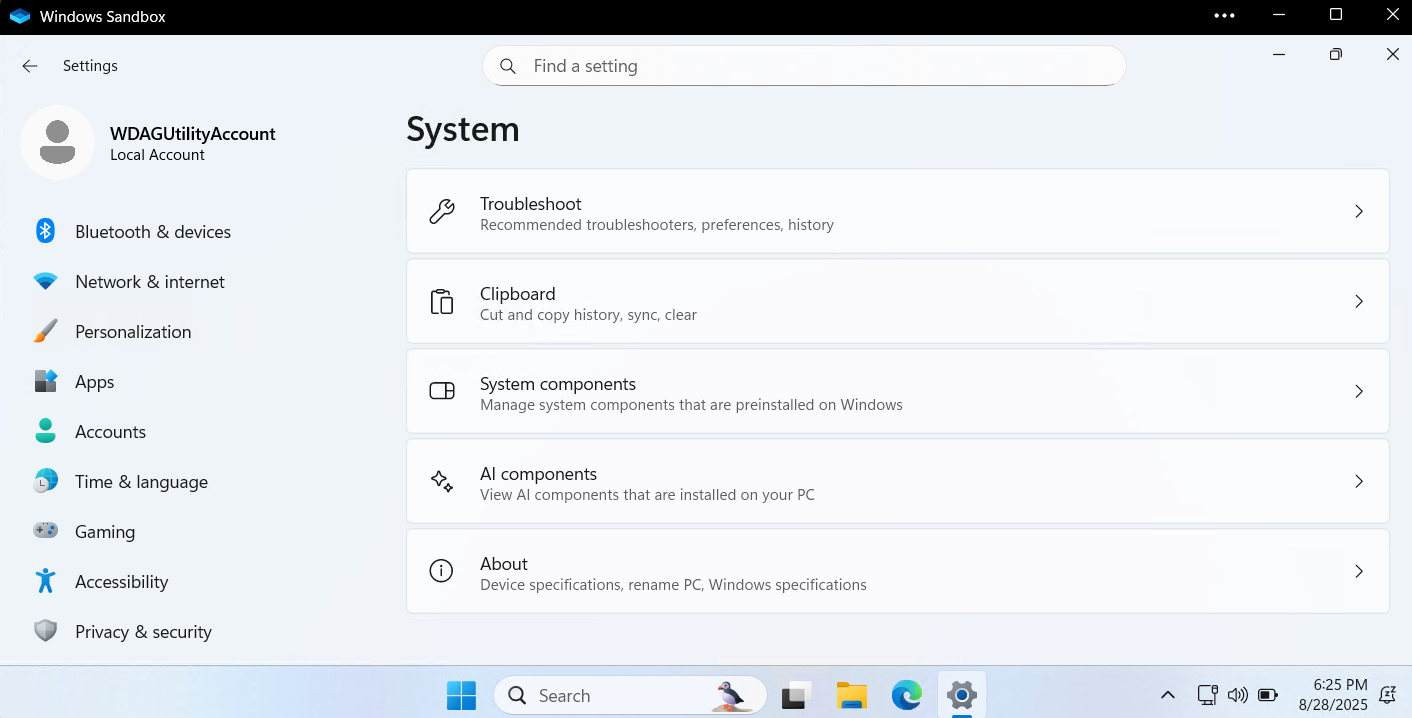
Task: Click "Local Account" under the user name
Action: [x=157, y=155]
